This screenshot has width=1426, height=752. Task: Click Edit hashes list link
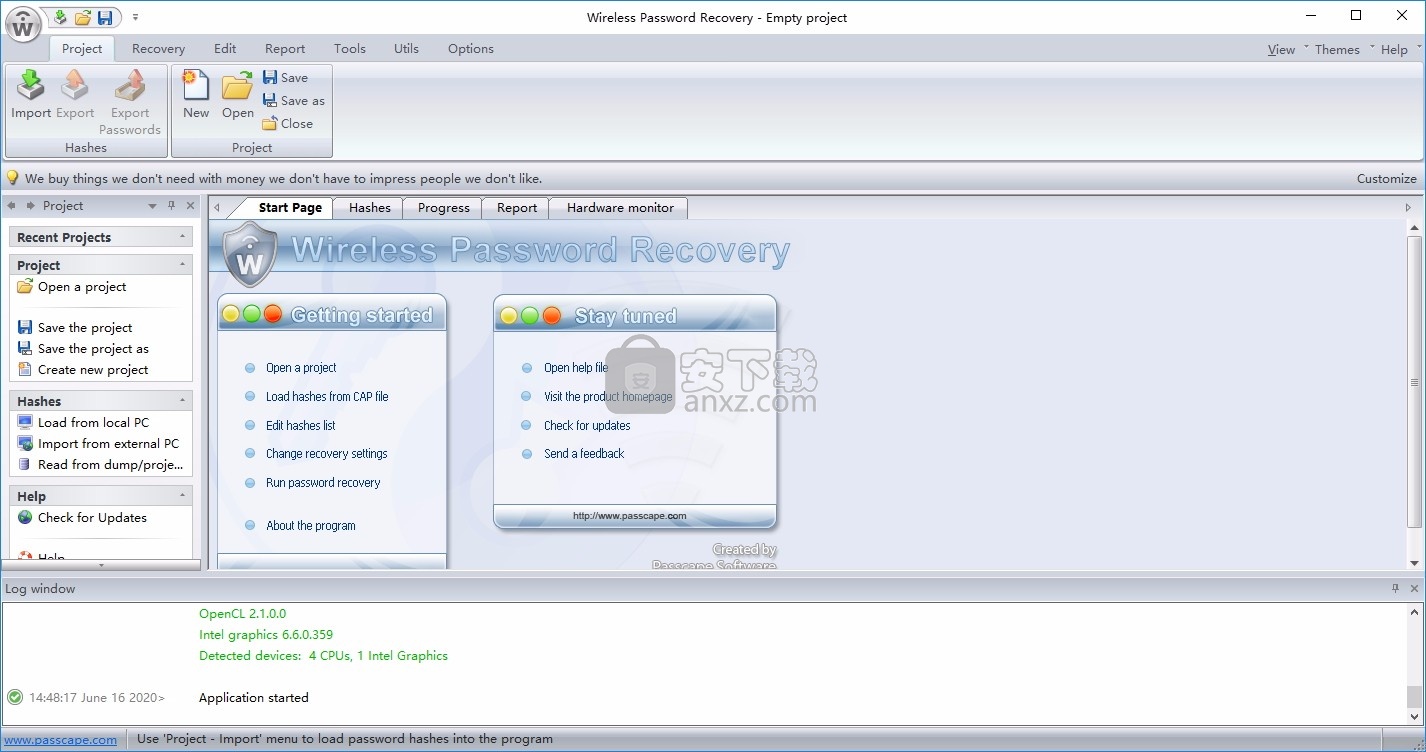pyautogui.click(x=300, y=425)
